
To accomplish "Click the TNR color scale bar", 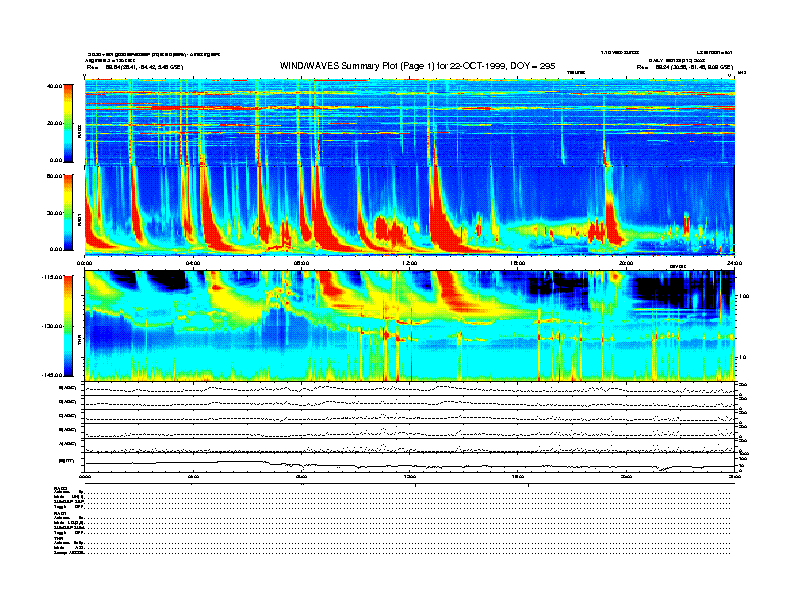I will tap(68, 326).
